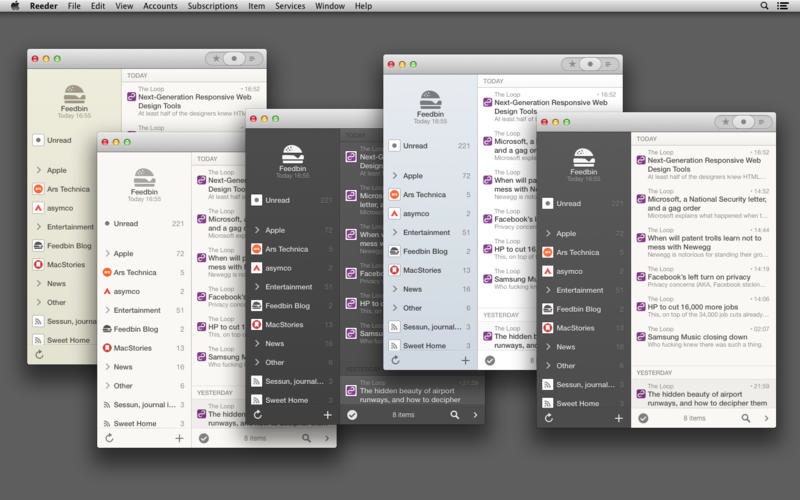Expand Other folder in rightmost window sidebar

pos(548,365)
